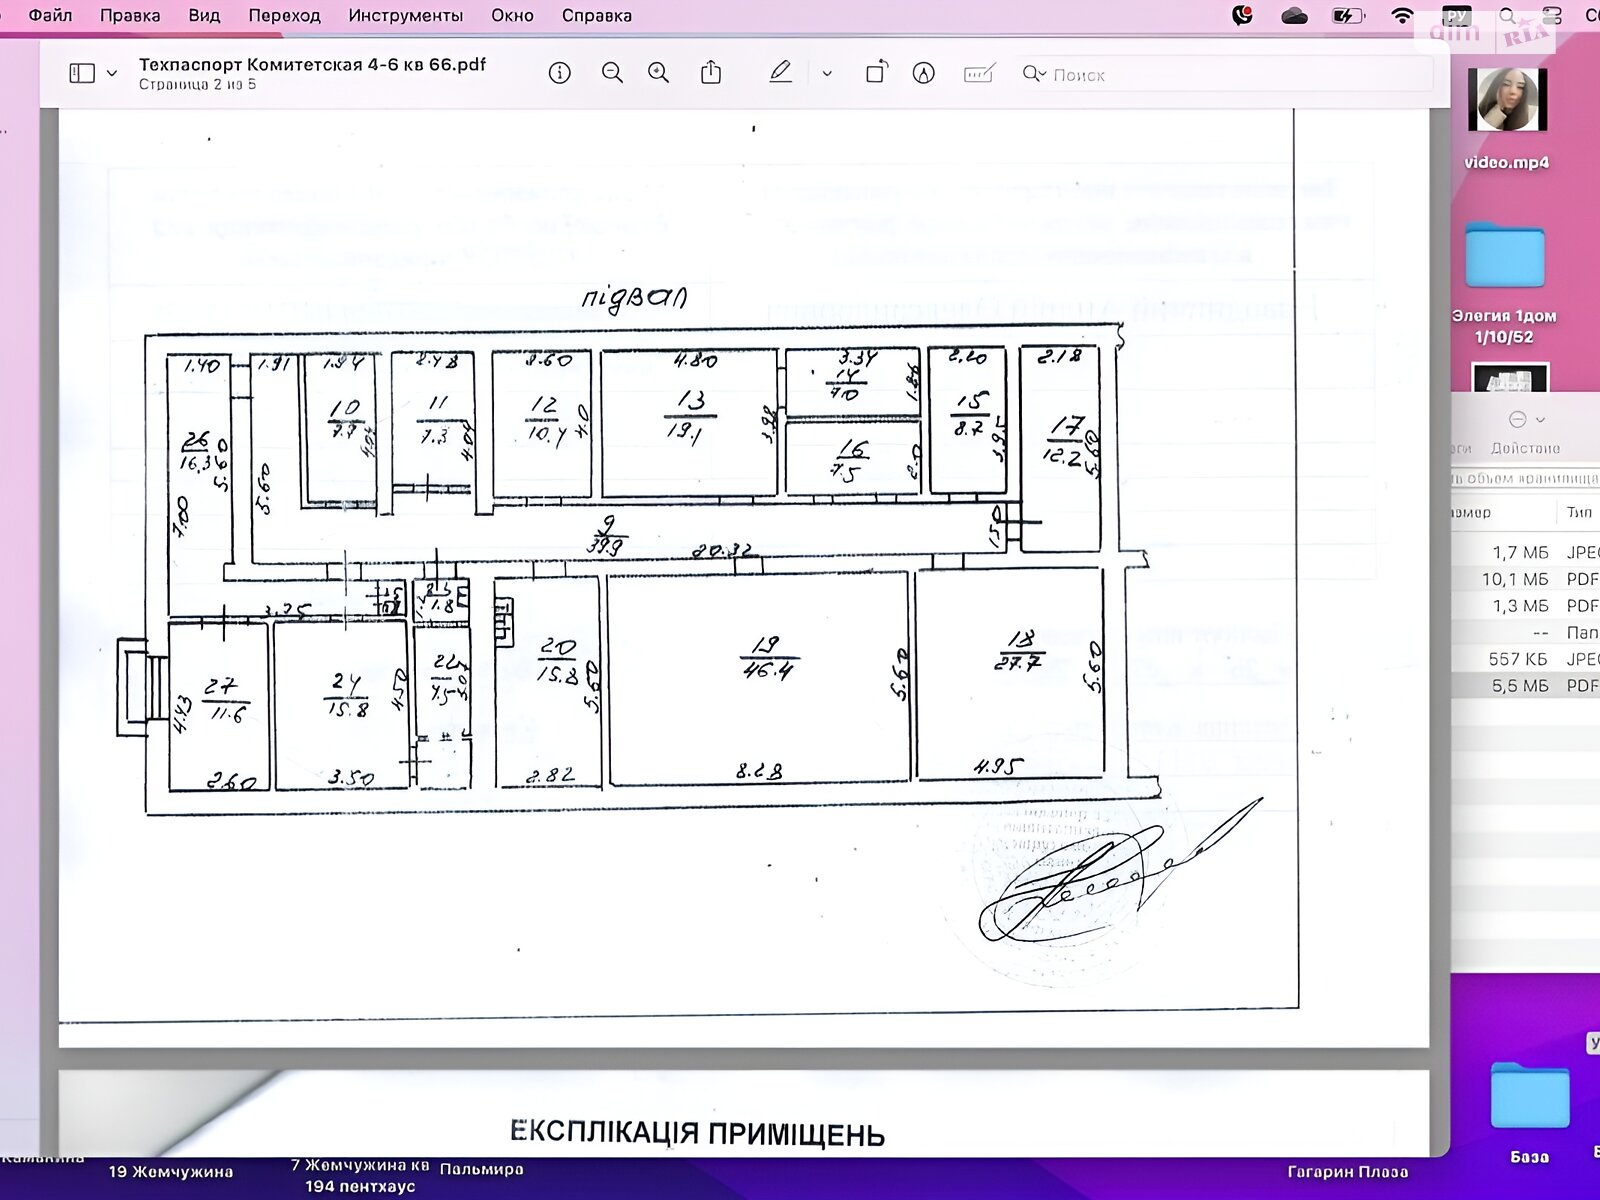The image size is (1600, 1200).
Task: Zoom out of the PDF page
Action: (x=612, y=73)
